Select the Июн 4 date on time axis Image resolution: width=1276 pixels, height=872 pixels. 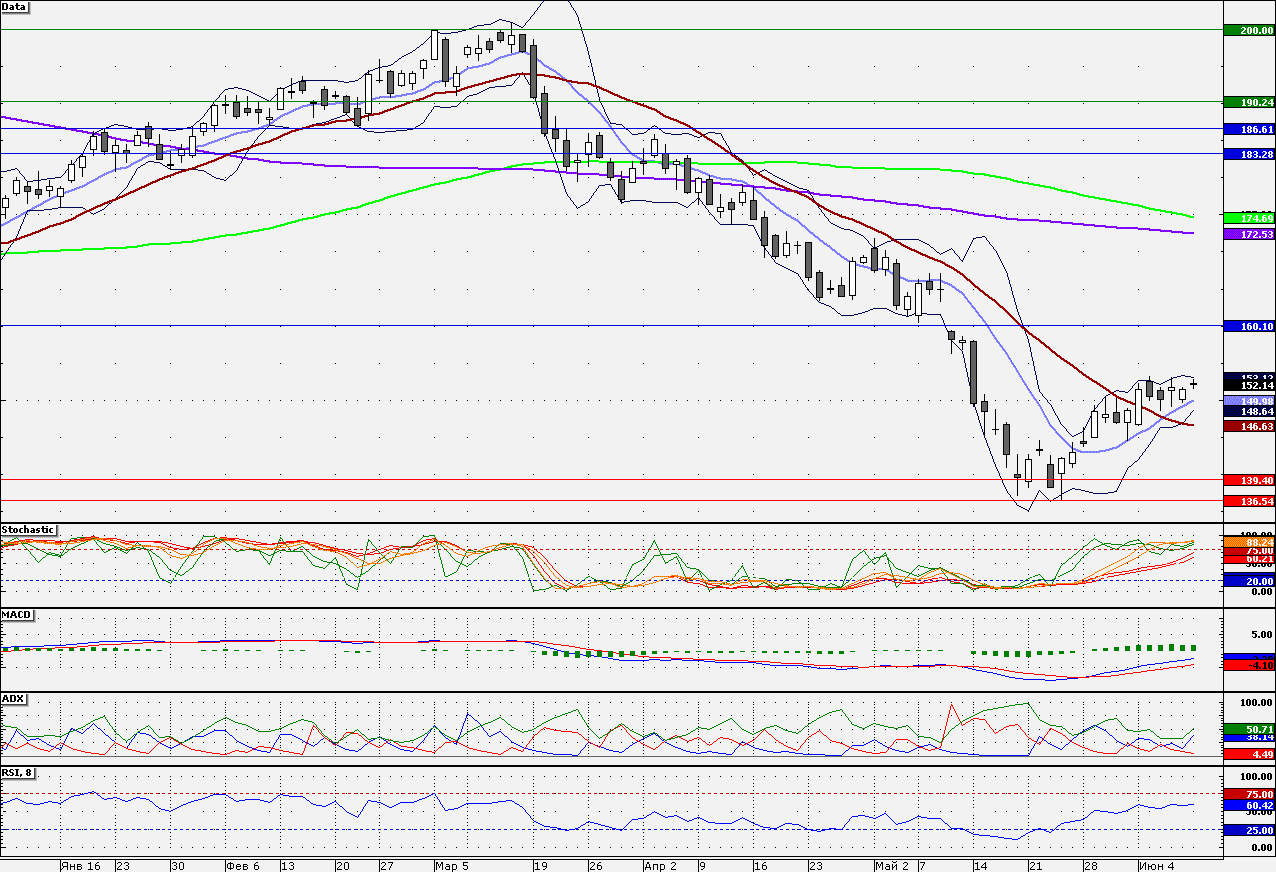[x=1154, y=865]
